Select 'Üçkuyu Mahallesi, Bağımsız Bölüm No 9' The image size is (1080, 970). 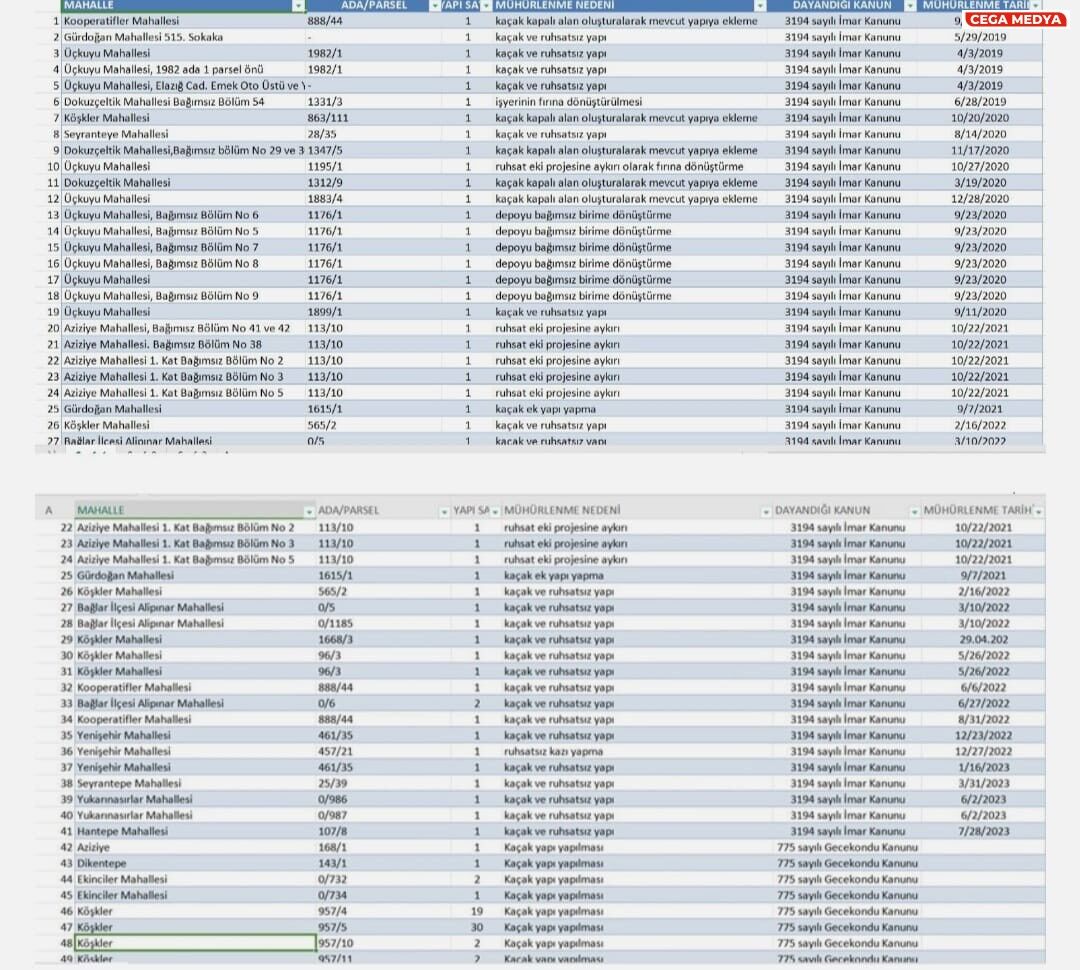(x=161, y=296)
